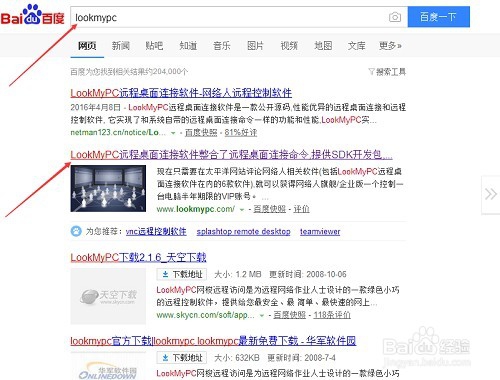The image size is (500, 380).
Task: View 118条评价 reviews link
Action: pyautogui.click(x=332, y=315)
